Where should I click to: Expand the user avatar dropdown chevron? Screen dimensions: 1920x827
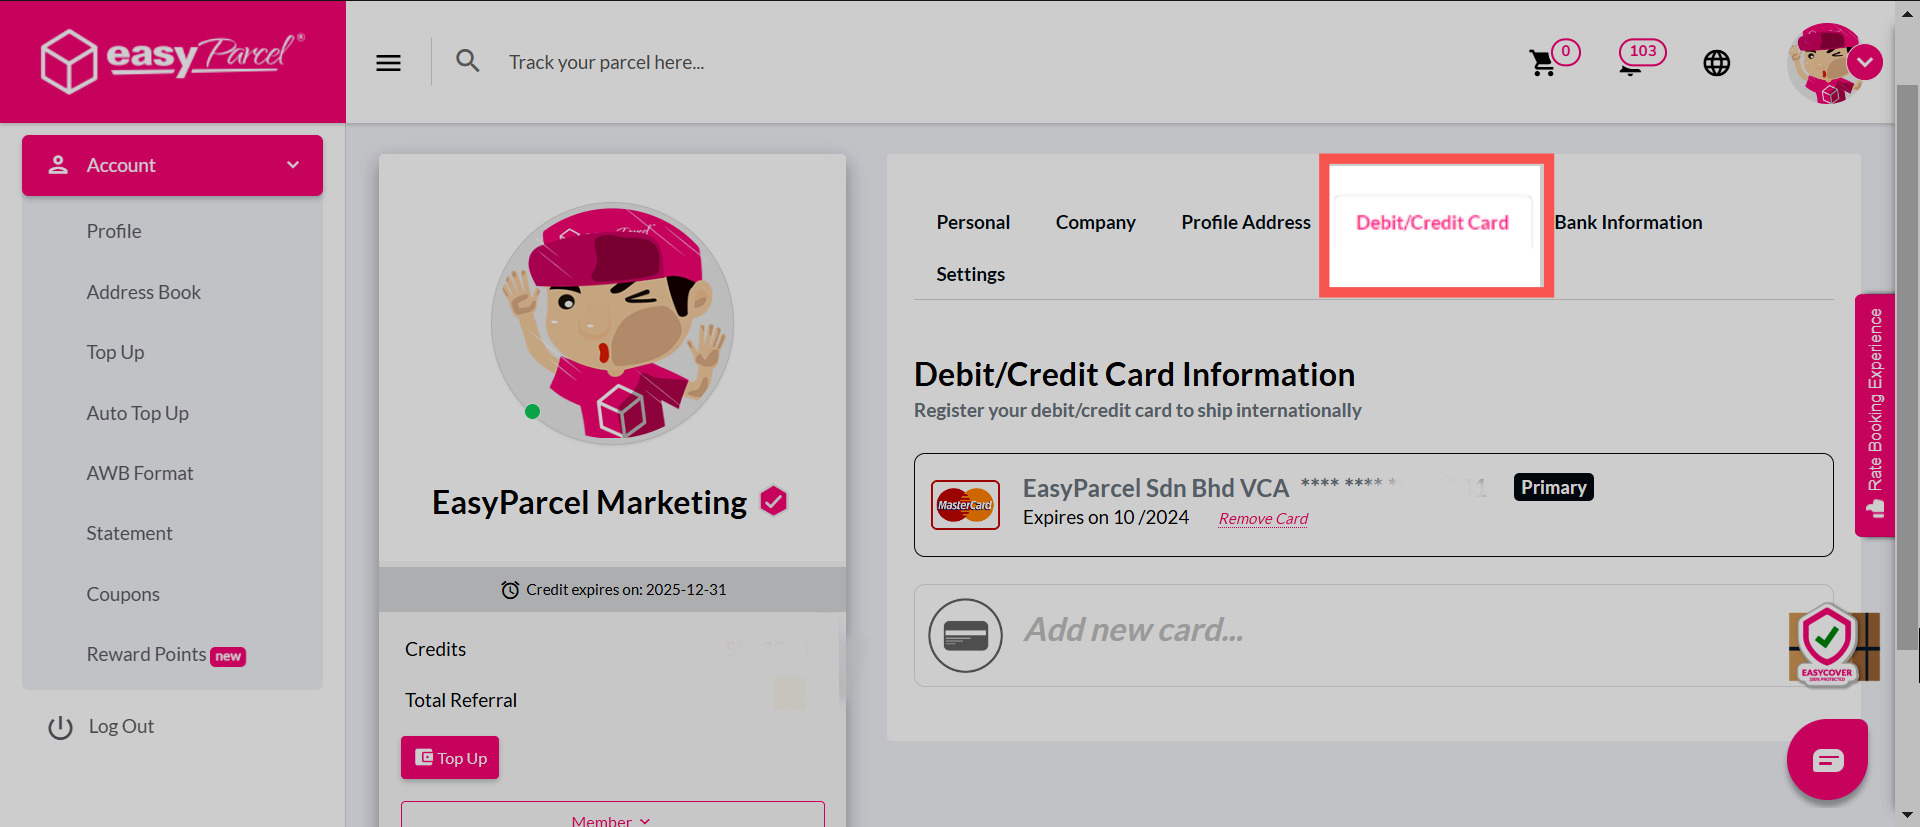1865,62
